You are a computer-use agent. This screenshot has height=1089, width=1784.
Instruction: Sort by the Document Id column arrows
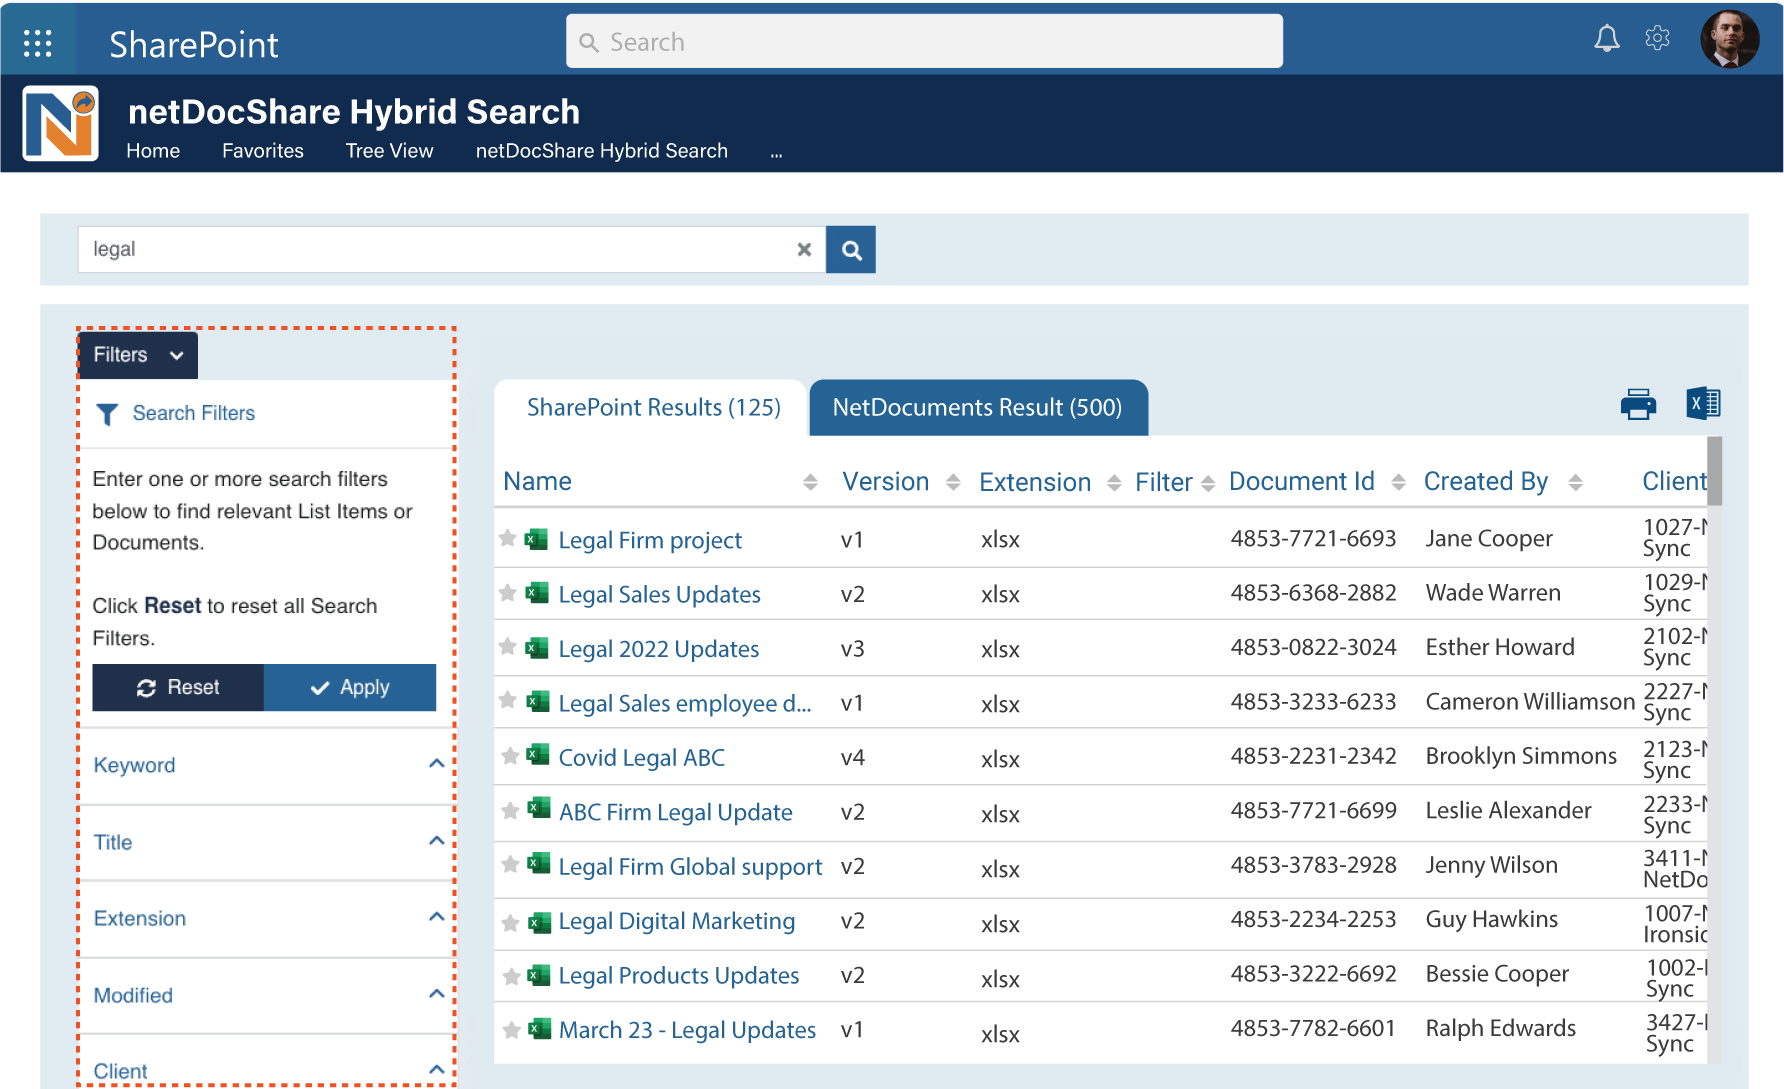[1399, 483]
